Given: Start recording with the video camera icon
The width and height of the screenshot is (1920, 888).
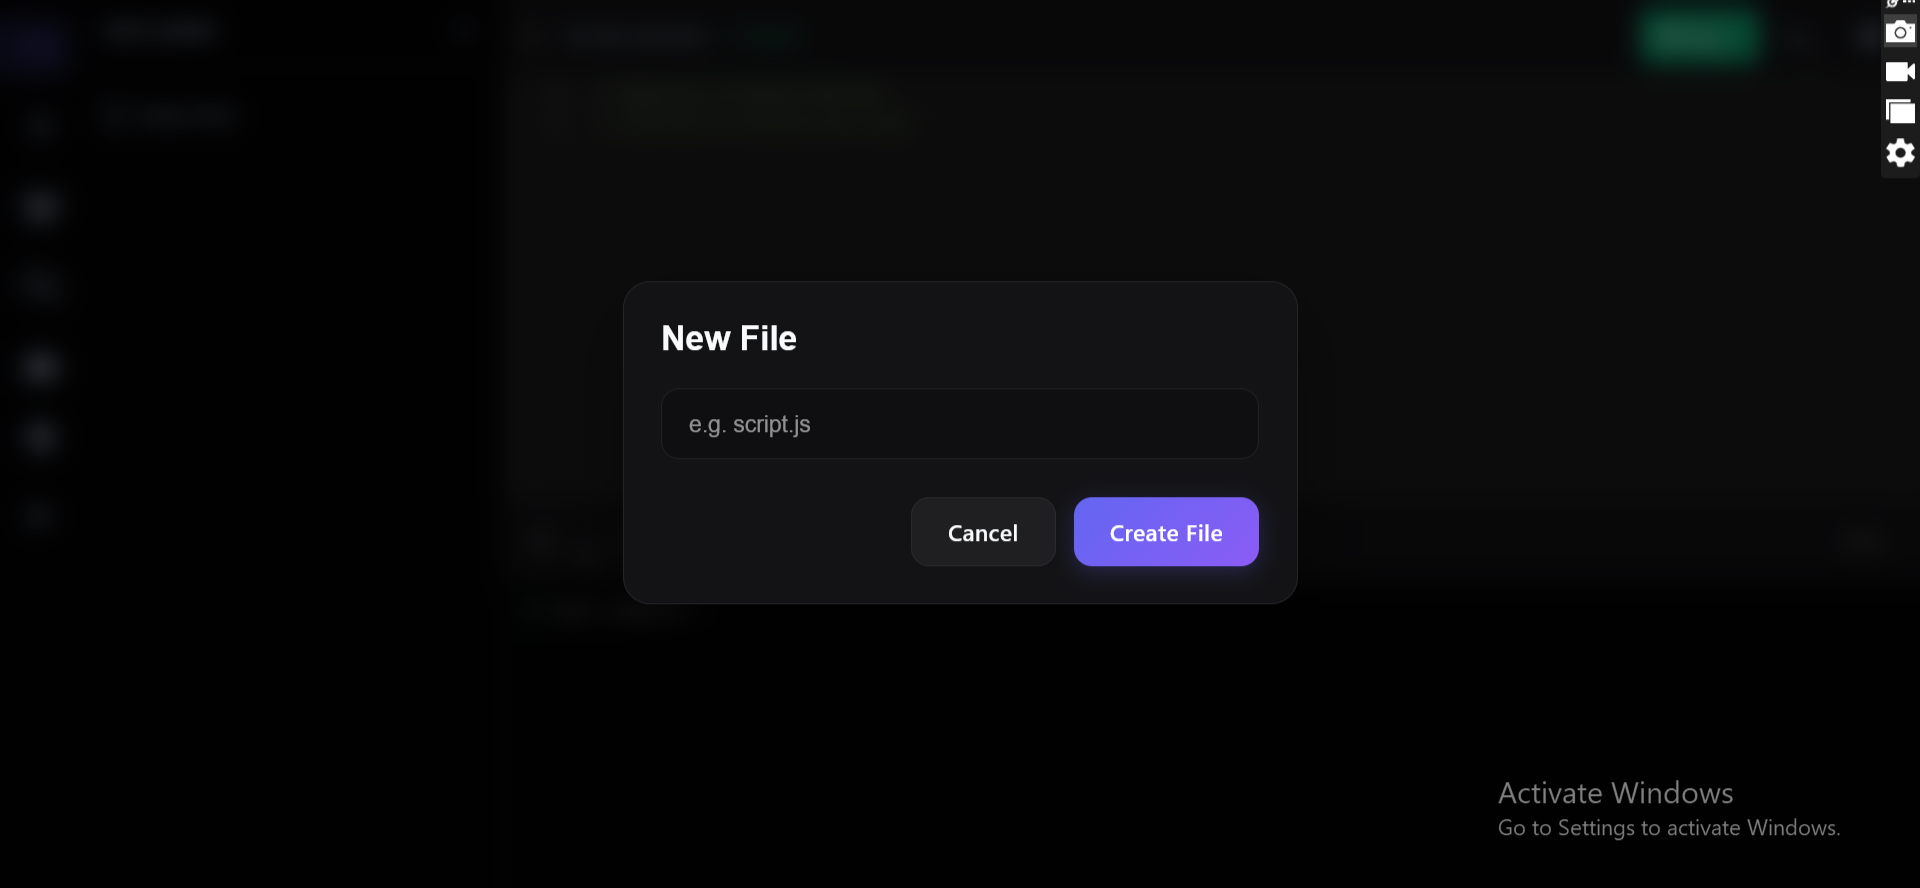Looking at the screenshot, I should pyautogui.click(x=1900, y=72).
